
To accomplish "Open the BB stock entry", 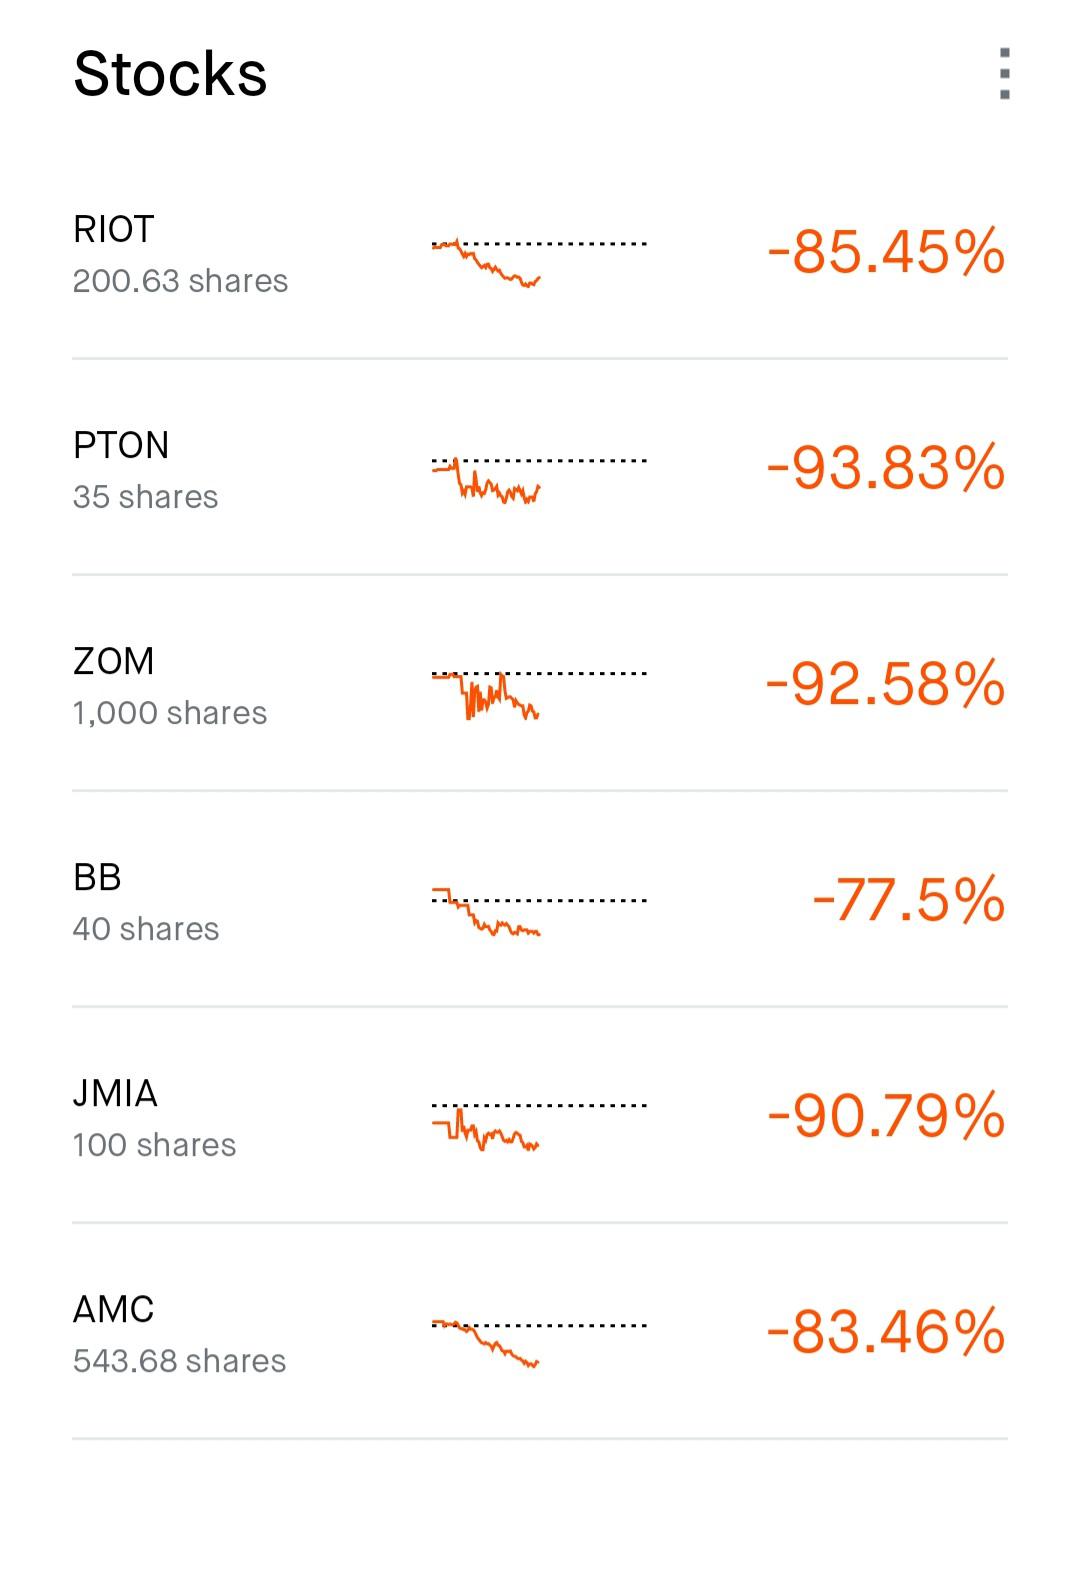I will click(97, 878).
